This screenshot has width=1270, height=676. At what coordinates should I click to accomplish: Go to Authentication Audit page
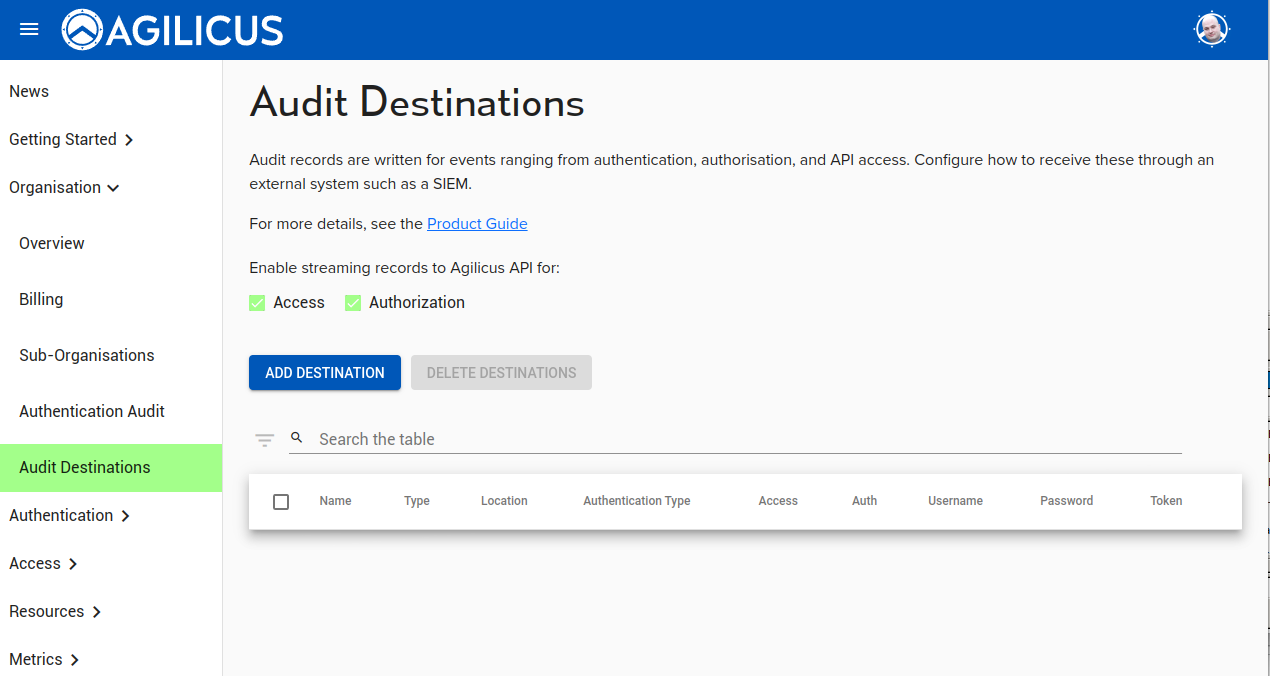[x=92, y=412]
